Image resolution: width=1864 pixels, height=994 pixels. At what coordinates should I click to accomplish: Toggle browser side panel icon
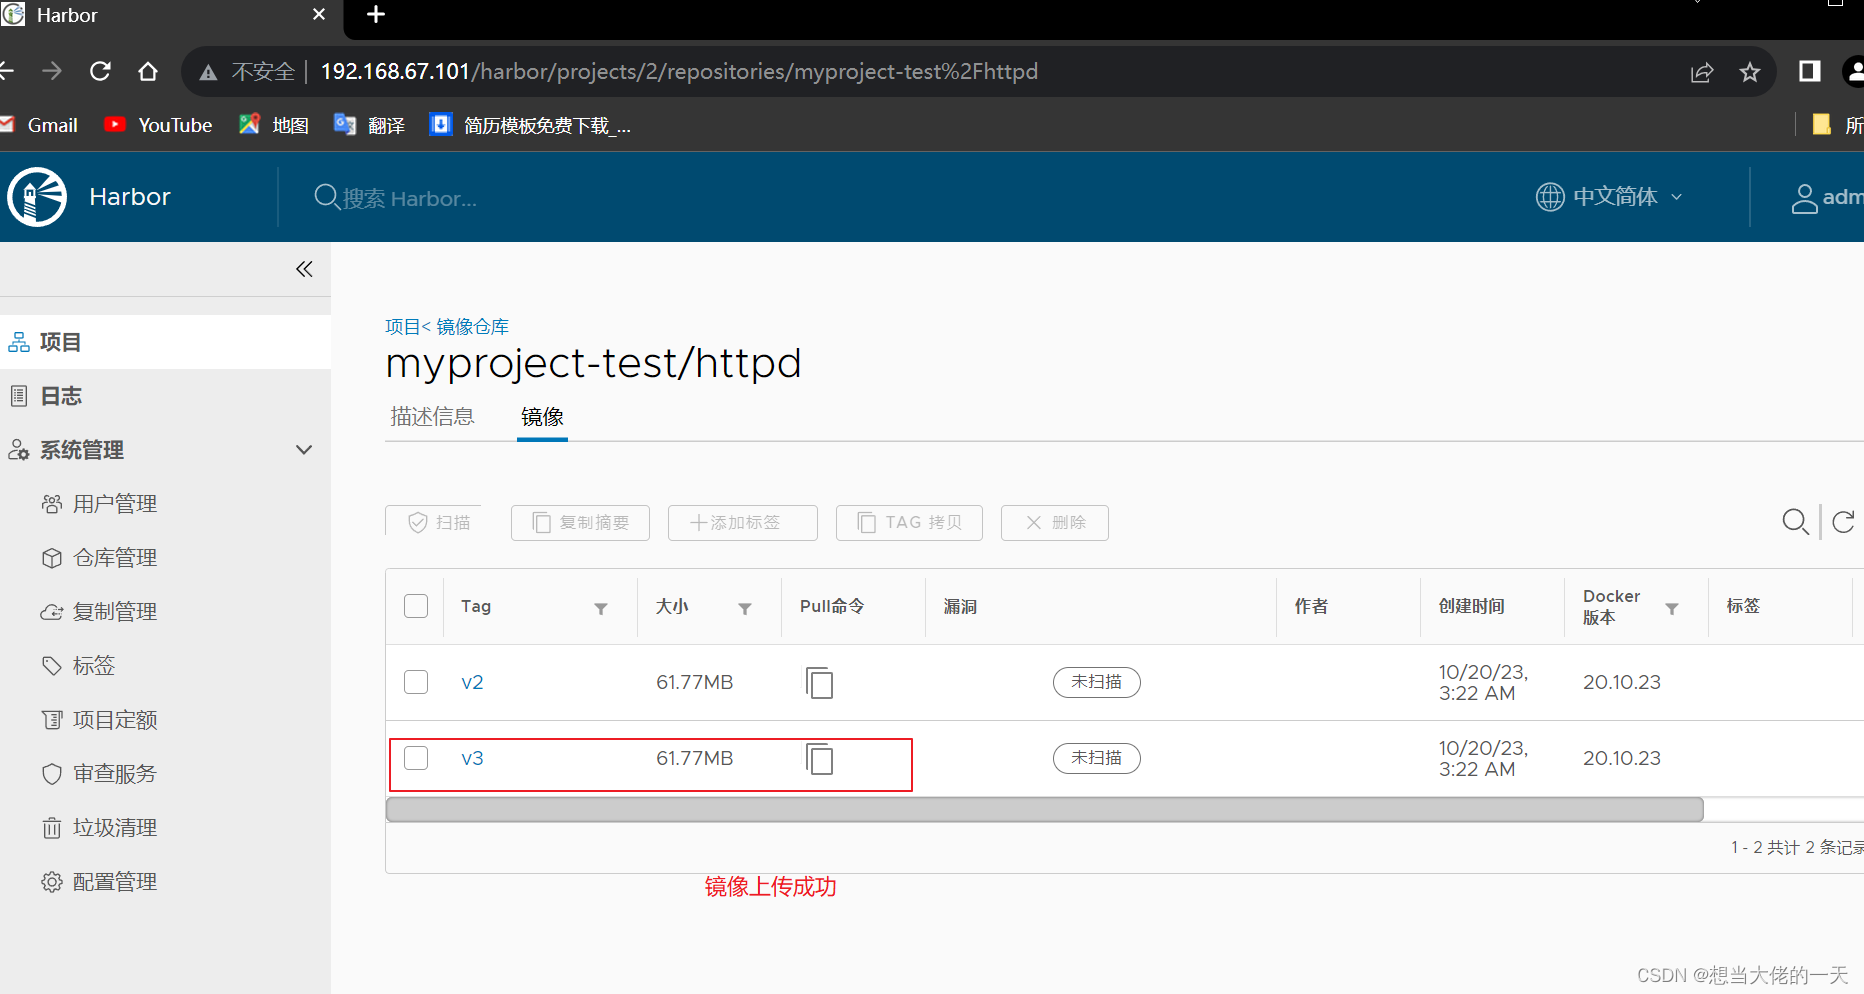(x=1809, y=71)
